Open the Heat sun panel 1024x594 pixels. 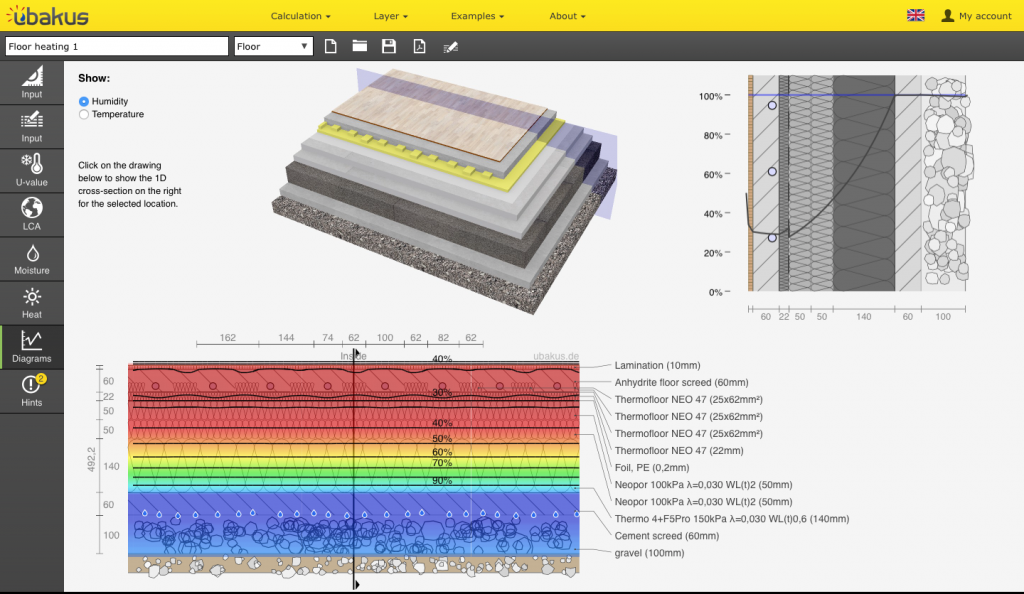31,302
